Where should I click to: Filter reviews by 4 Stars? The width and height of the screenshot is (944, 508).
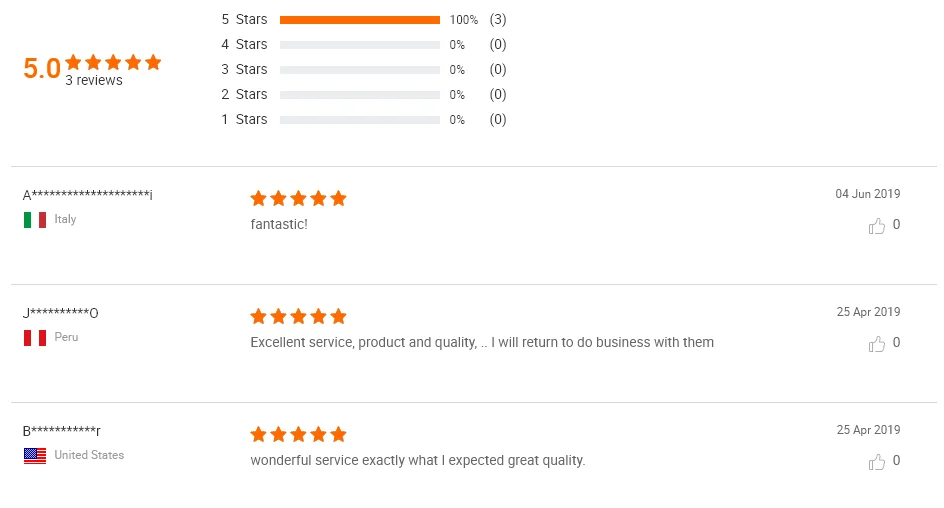click(244, 44)
